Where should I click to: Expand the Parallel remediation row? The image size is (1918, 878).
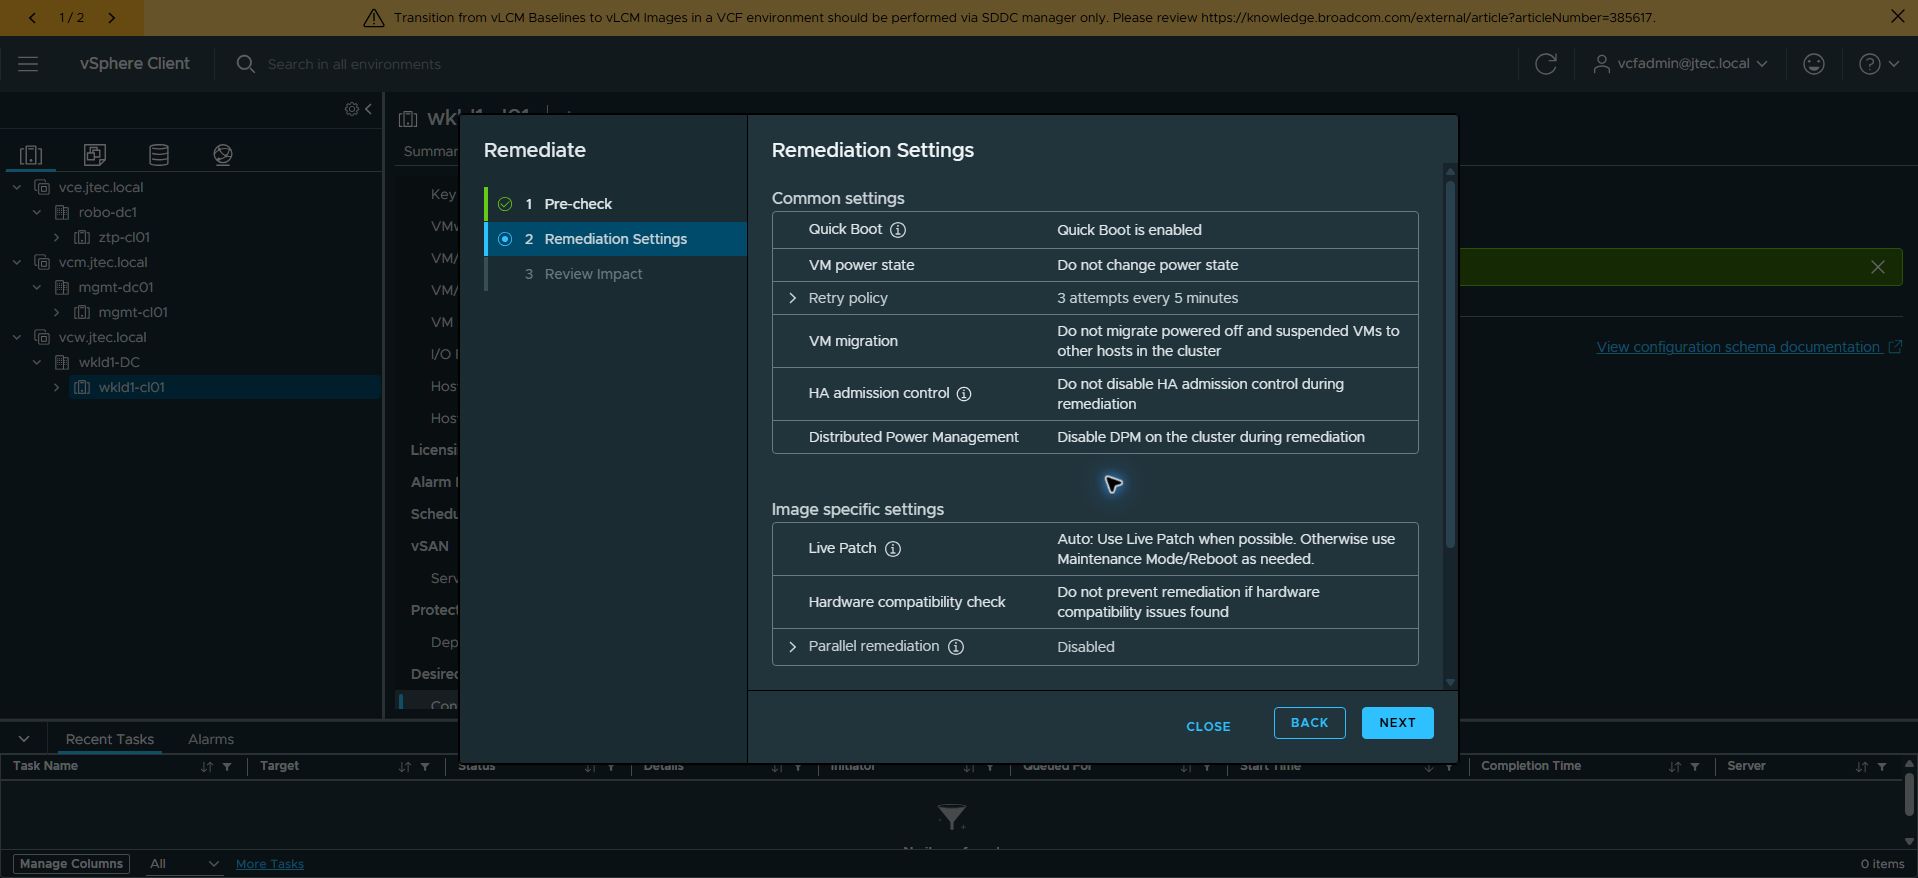[793, 647]
